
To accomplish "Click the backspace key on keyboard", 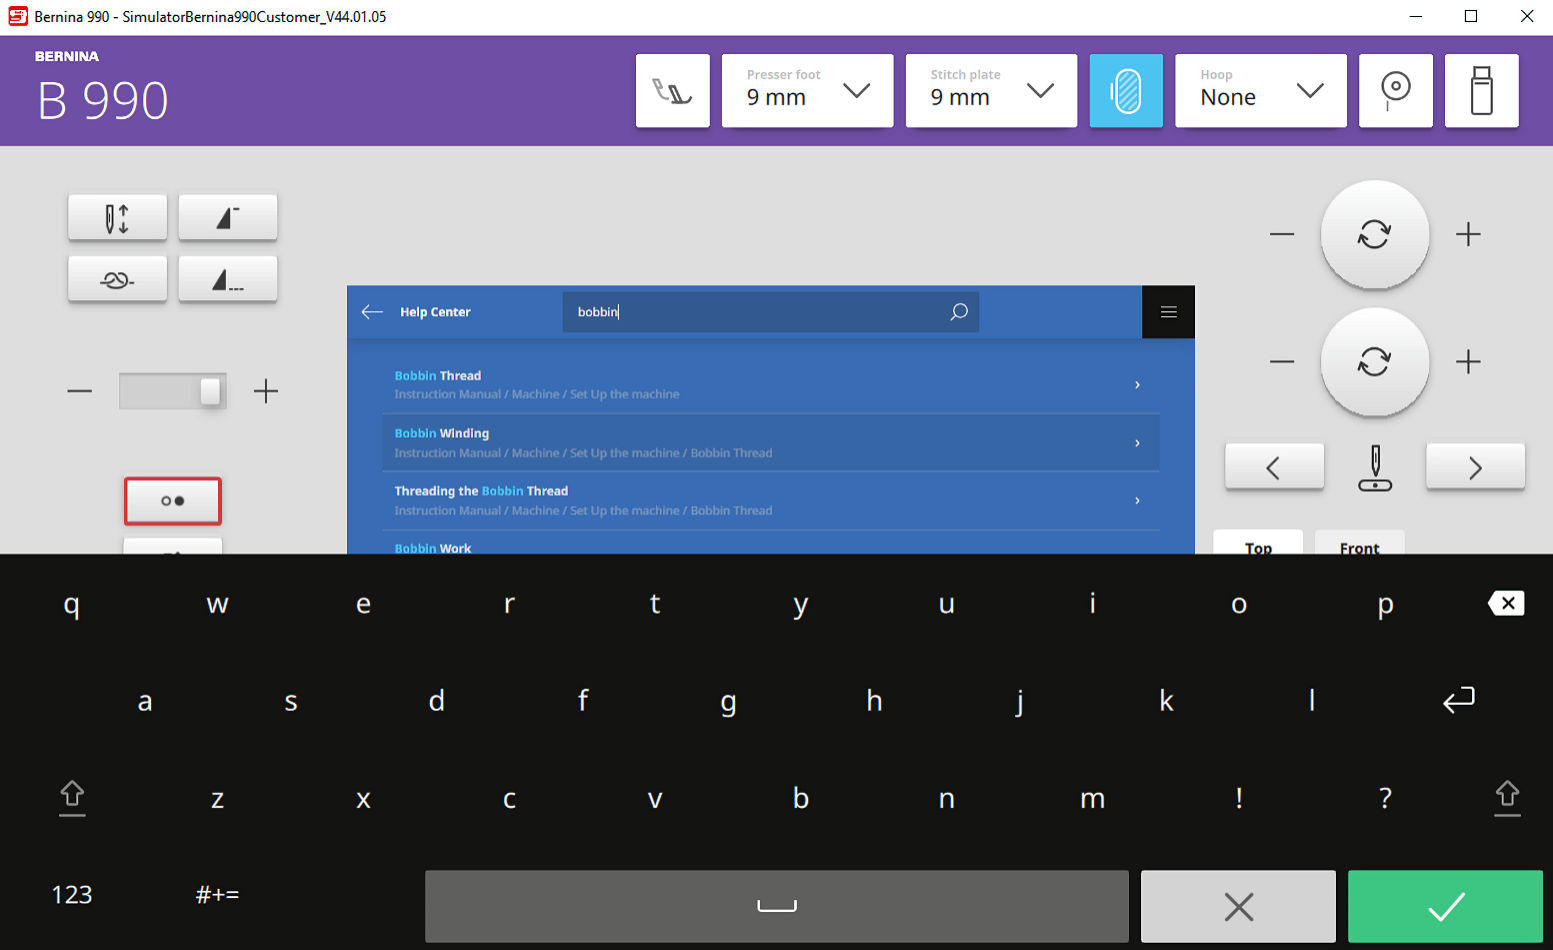I will coord(1506,603).
